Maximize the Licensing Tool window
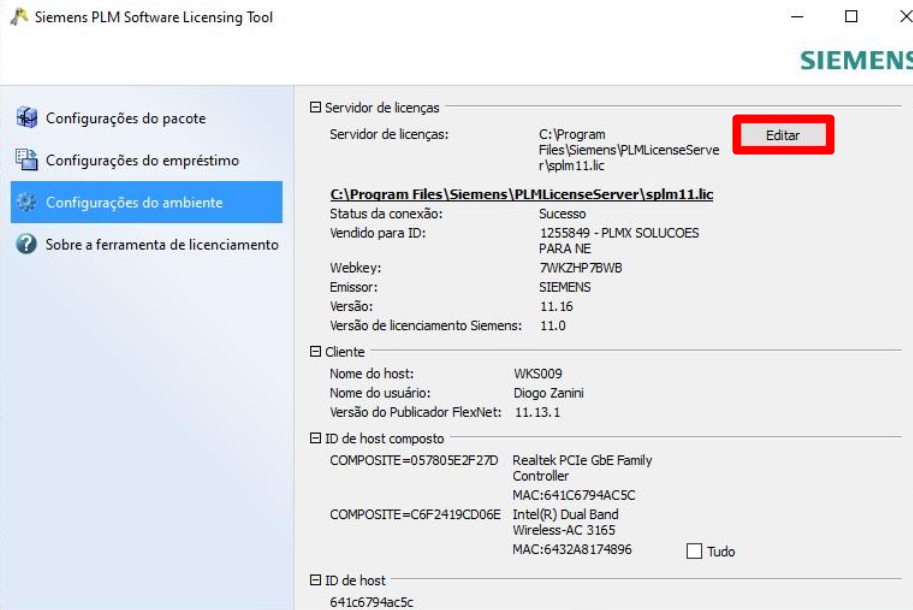 [851, 16]
